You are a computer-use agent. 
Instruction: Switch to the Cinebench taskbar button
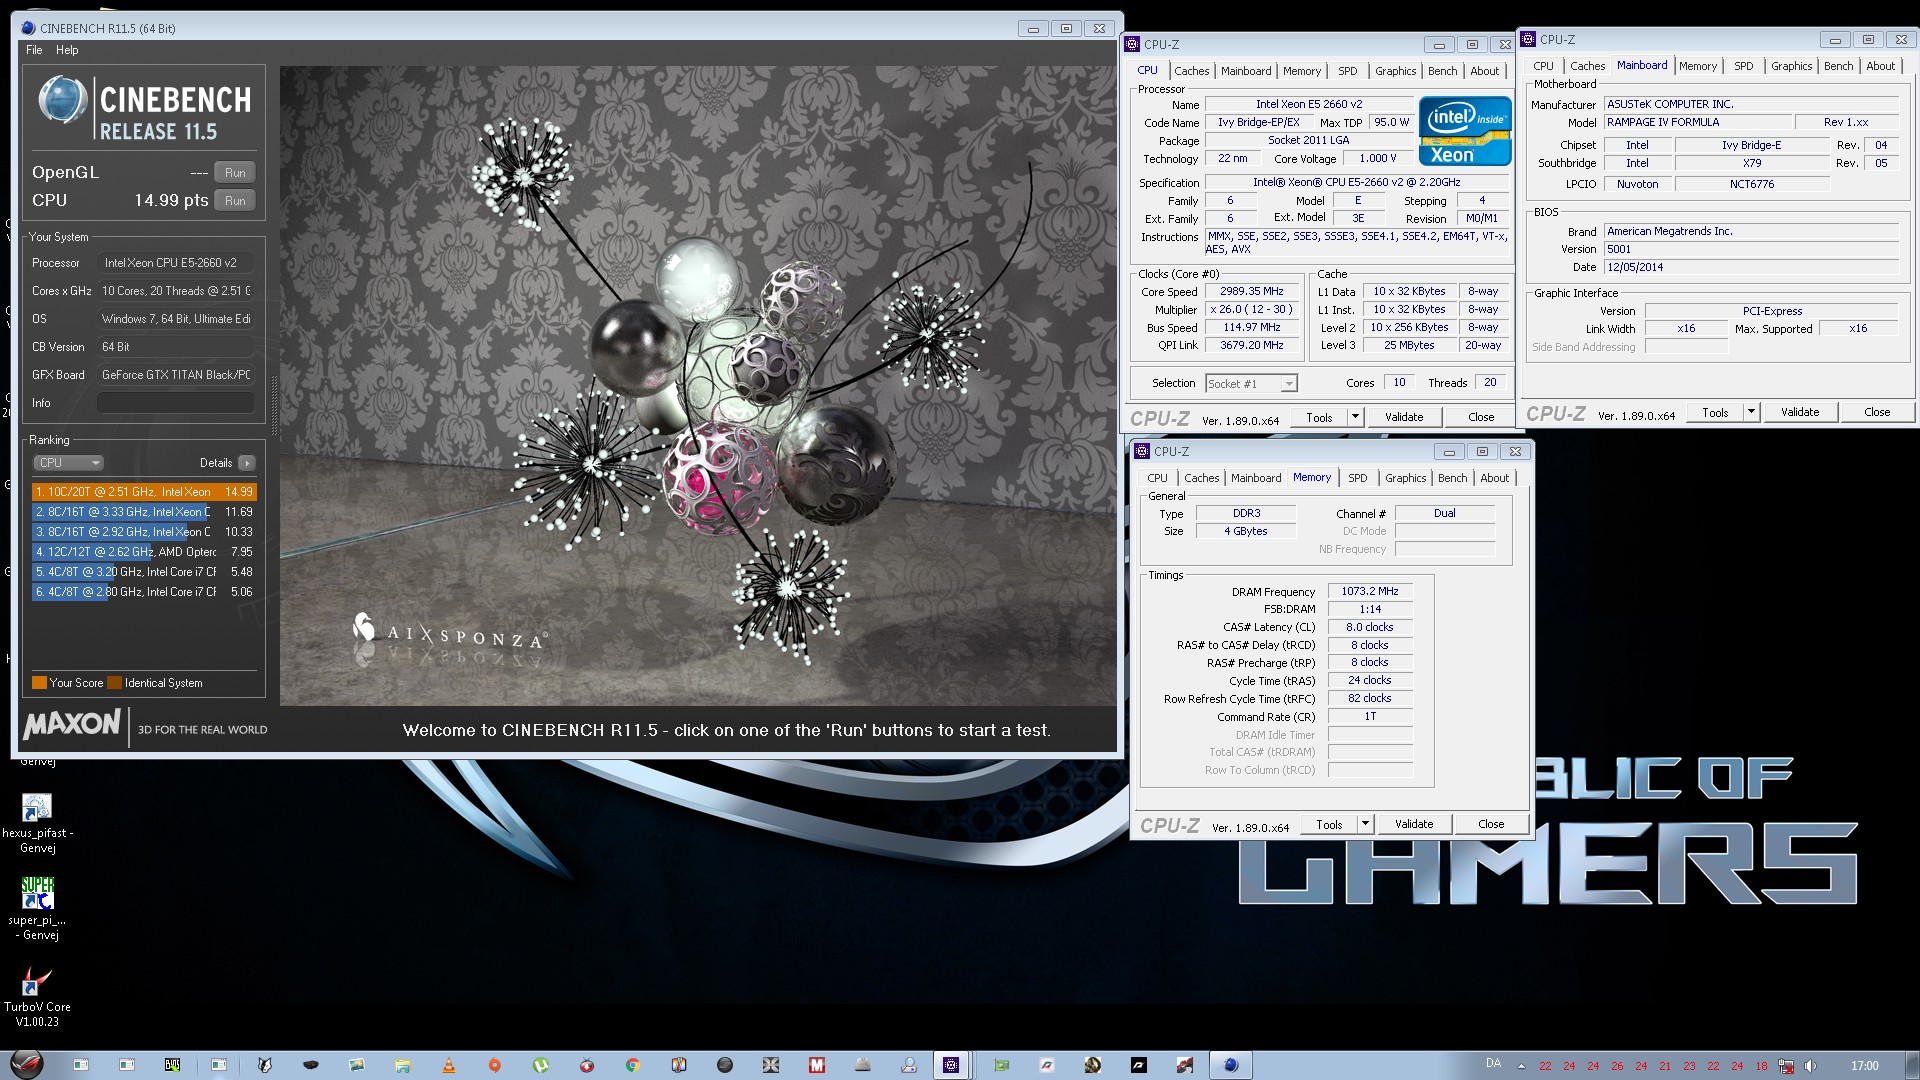[x=1231, y=1065]
